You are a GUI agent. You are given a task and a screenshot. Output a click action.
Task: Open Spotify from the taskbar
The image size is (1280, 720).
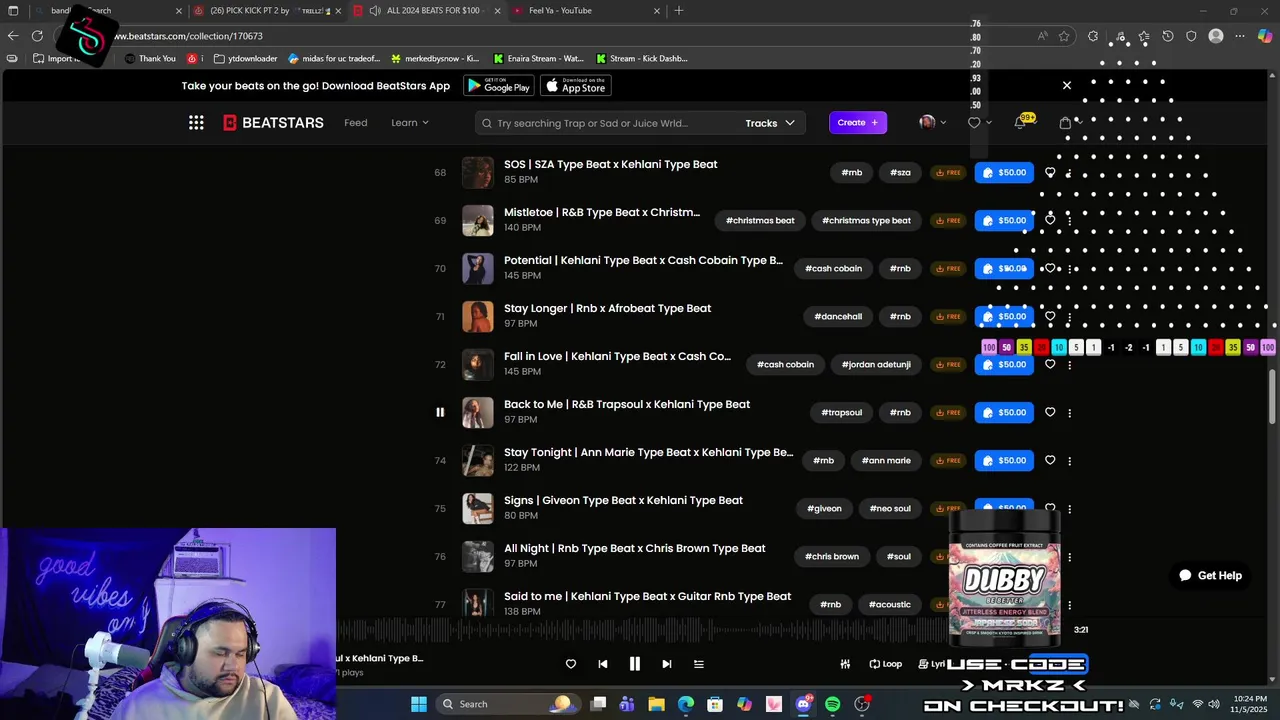[832, 704]
